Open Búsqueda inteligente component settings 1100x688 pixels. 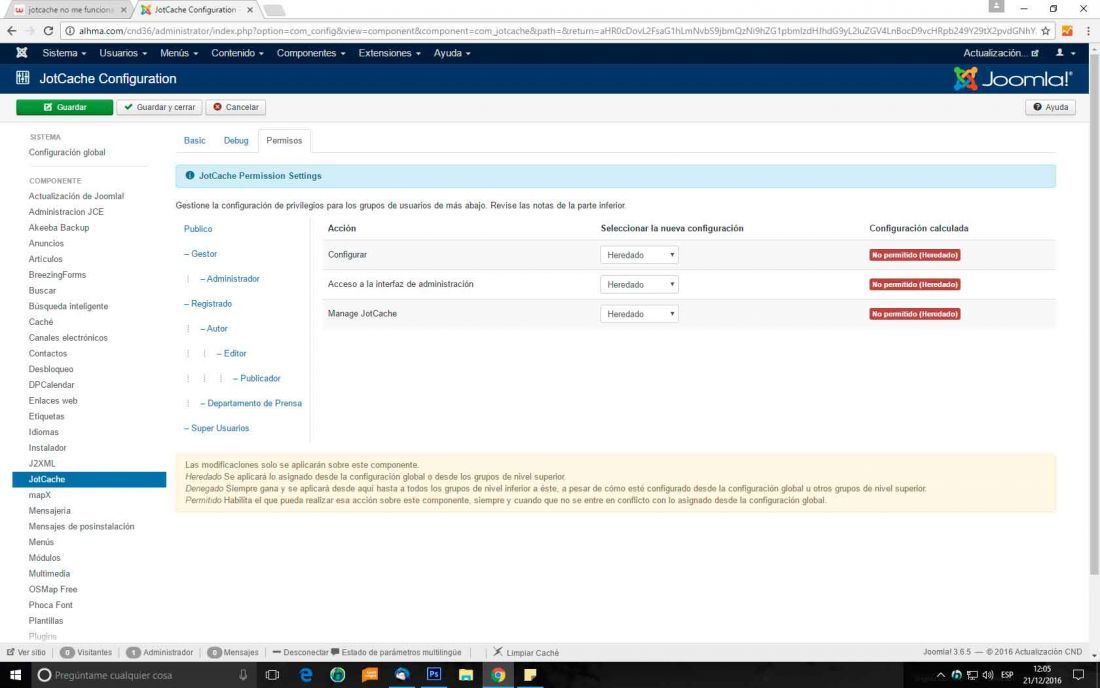click(x=68, y=306)
